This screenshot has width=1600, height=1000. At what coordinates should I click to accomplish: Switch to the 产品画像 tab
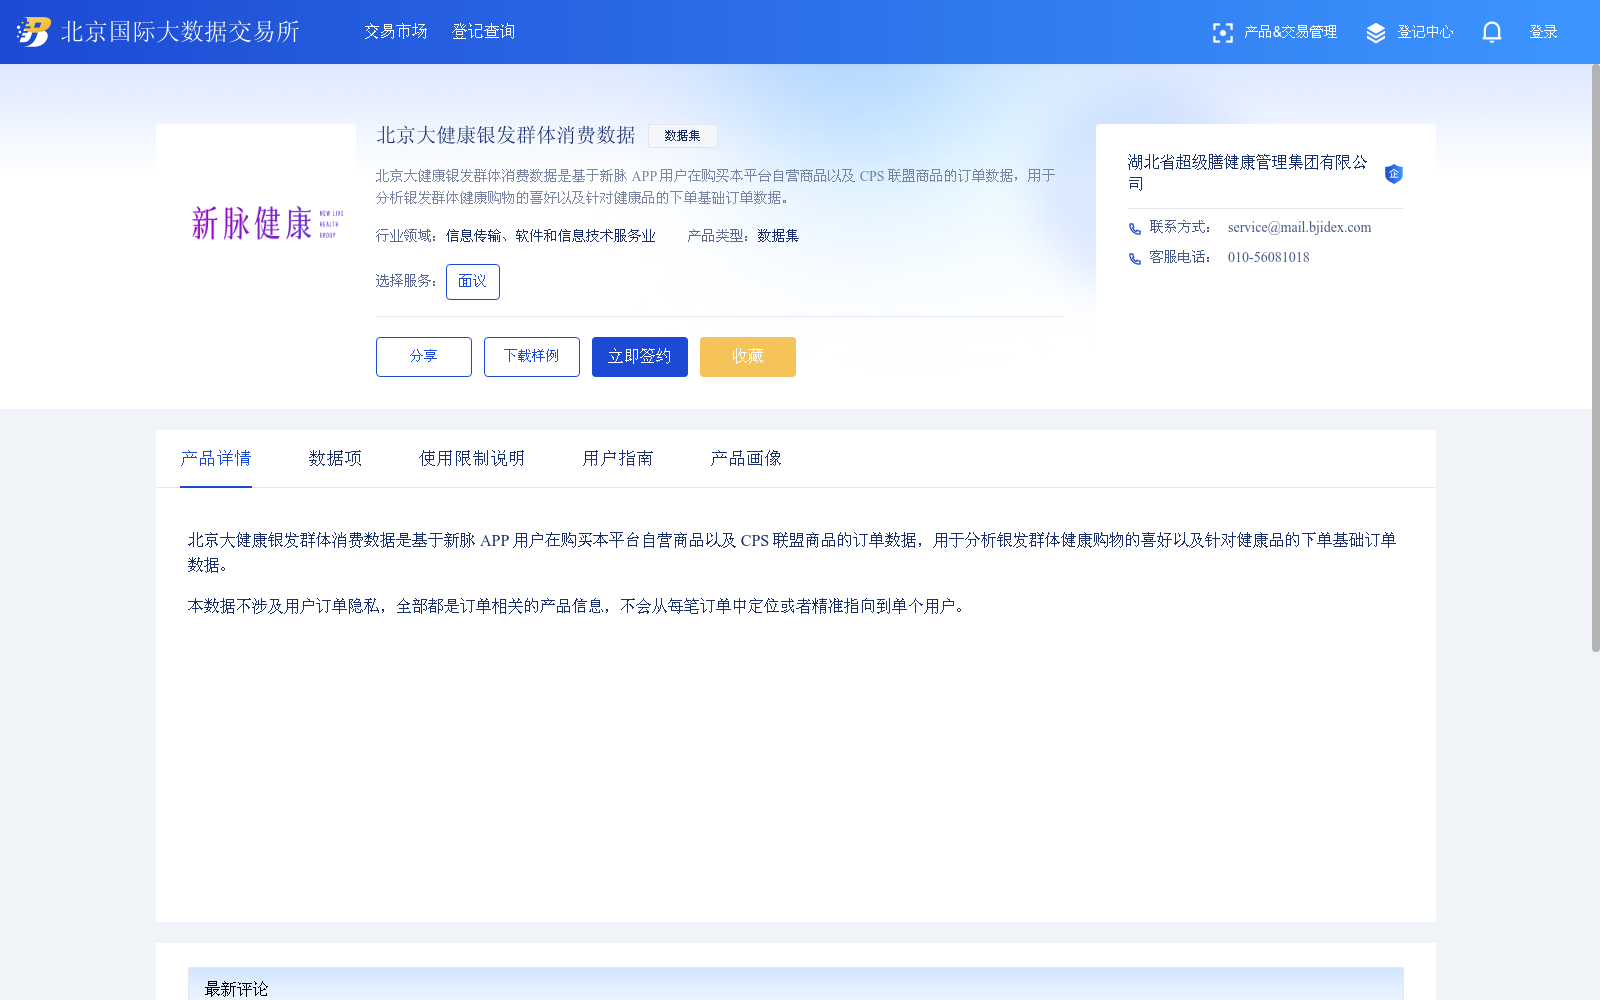[746, 458]
